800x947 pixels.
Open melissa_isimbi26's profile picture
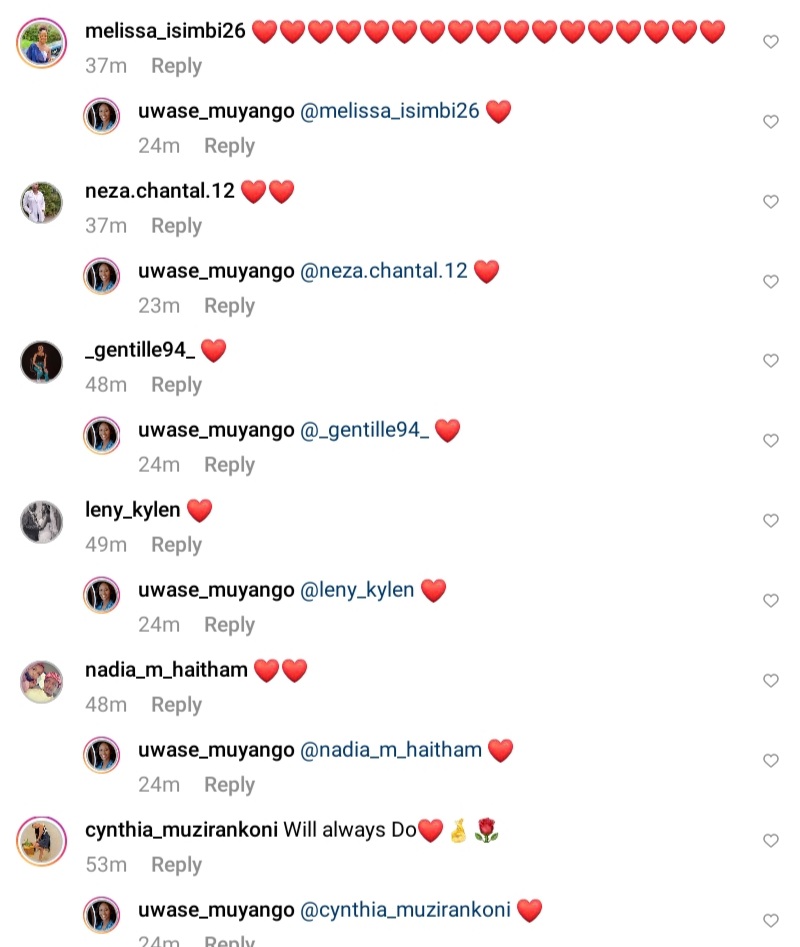(41, 42)
